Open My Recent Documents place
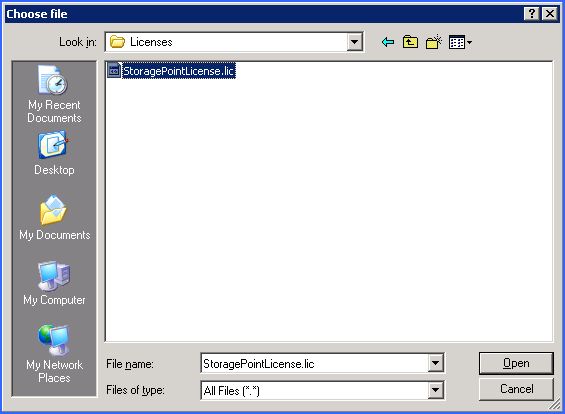Image resolution: width=565 pixels, height=414 pixels. point(54,94)
